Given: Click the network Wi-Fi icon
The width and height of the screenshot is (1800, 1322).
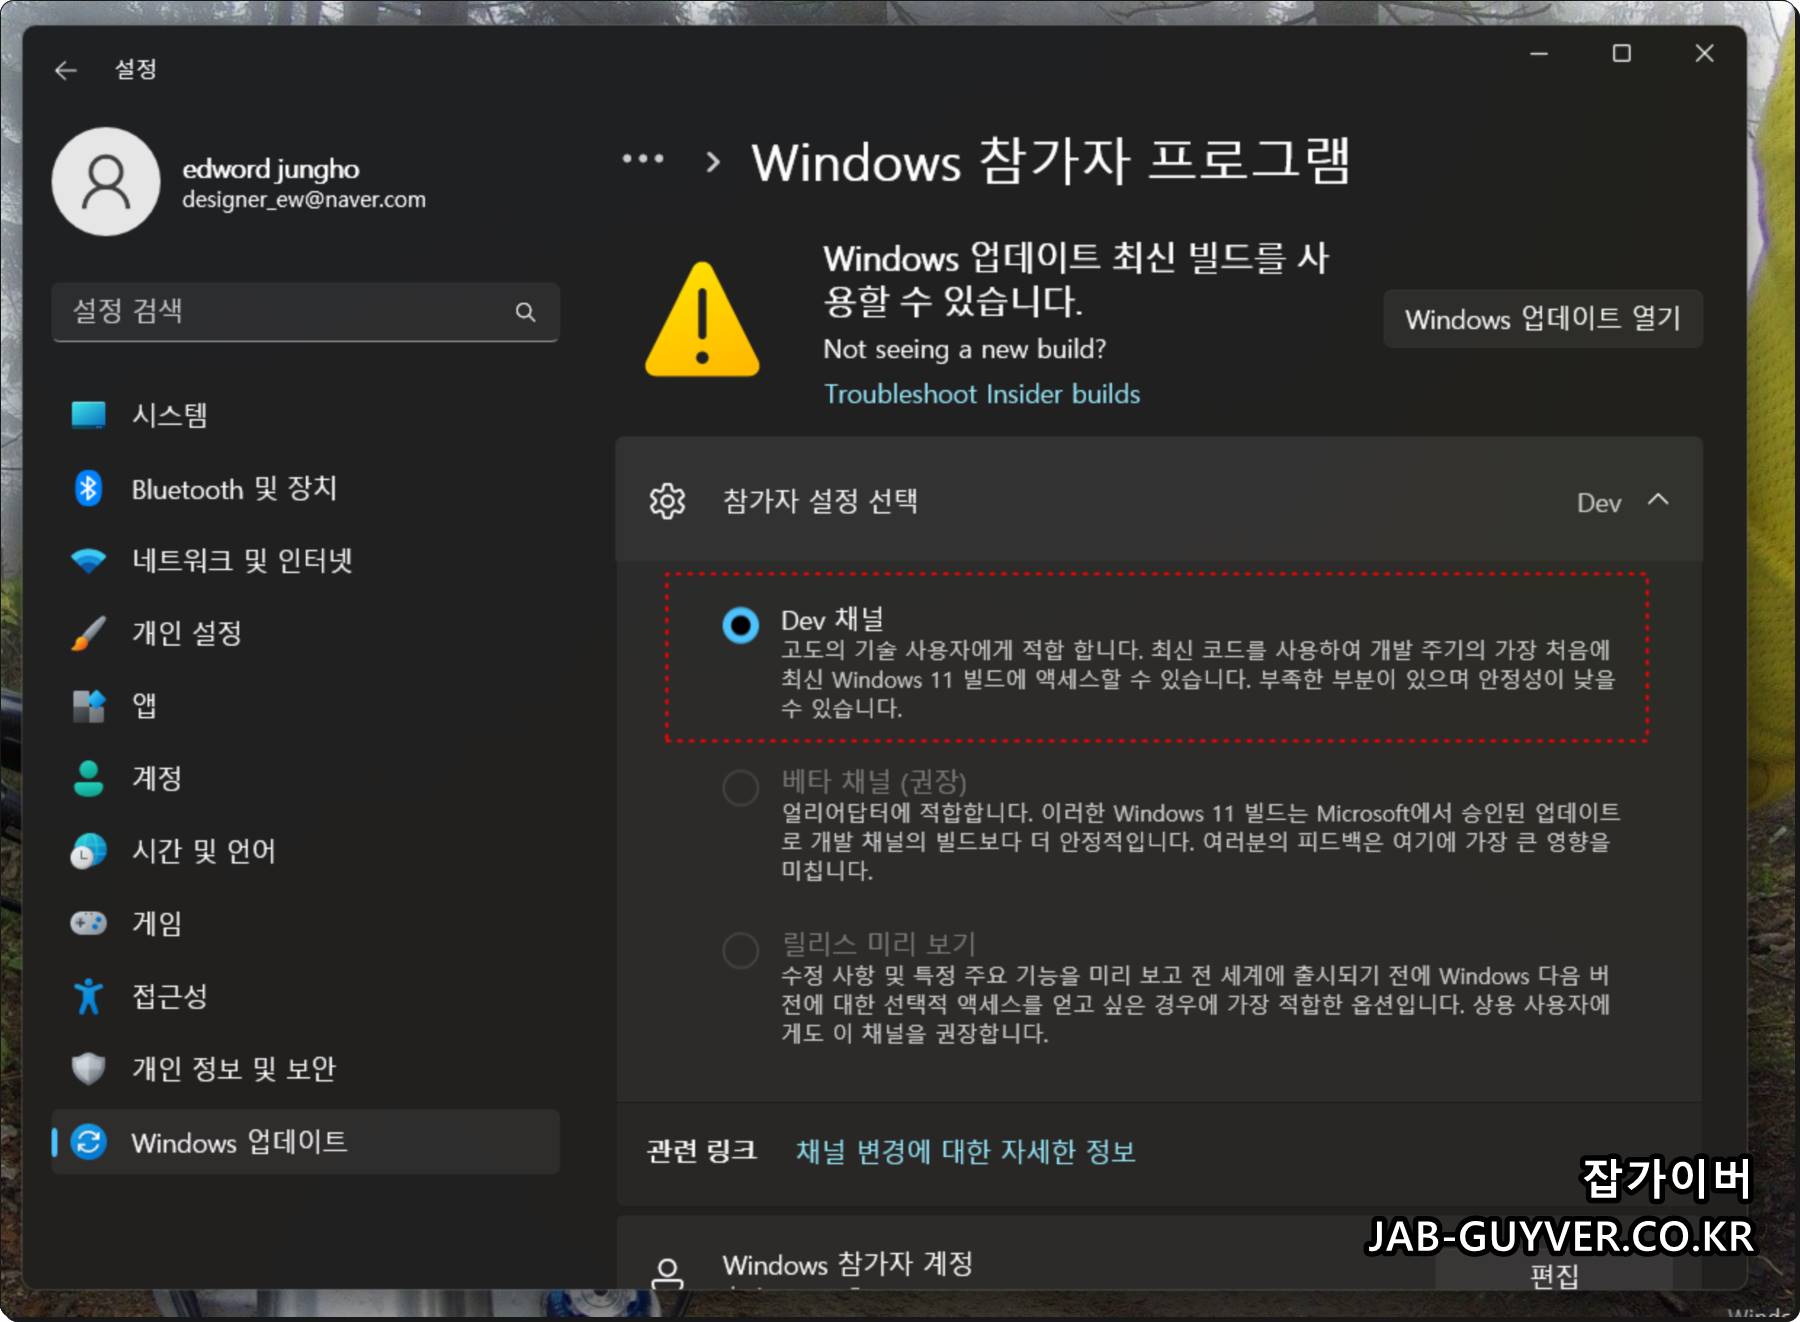Looking at the screenshot, I should pos(89,560).
